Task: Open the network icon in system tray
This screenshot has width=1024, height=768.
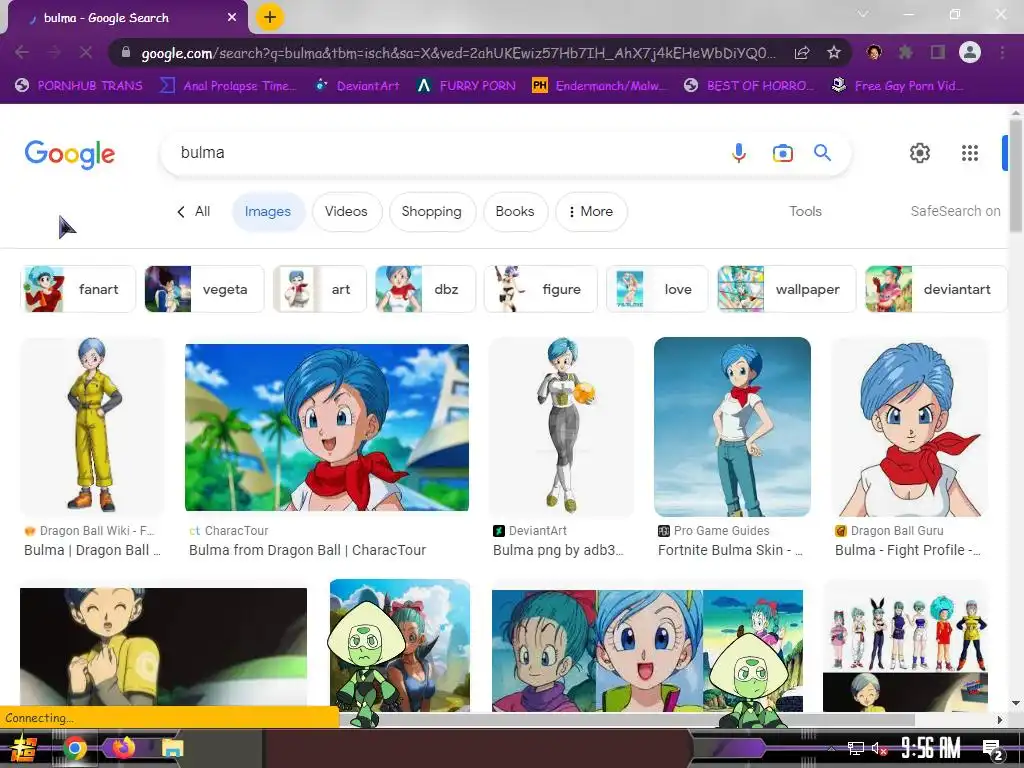Action: (x=856, y=748)
